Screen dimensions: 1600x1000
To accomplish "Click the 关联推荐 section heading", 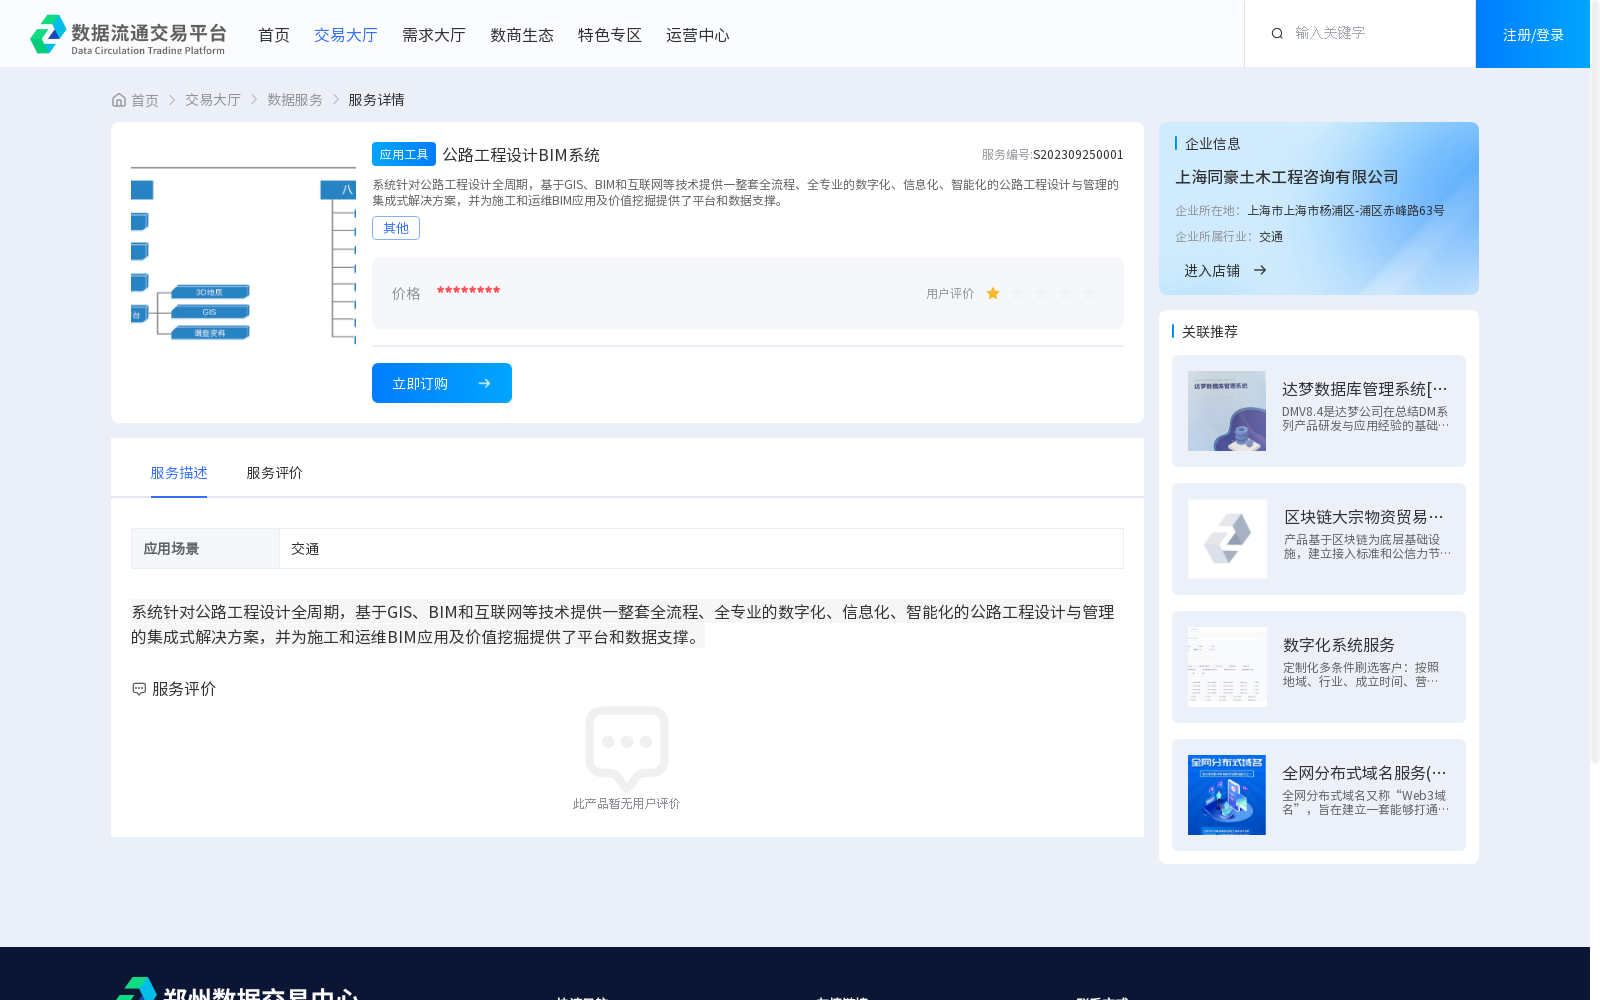I will tap(1210, 332).
